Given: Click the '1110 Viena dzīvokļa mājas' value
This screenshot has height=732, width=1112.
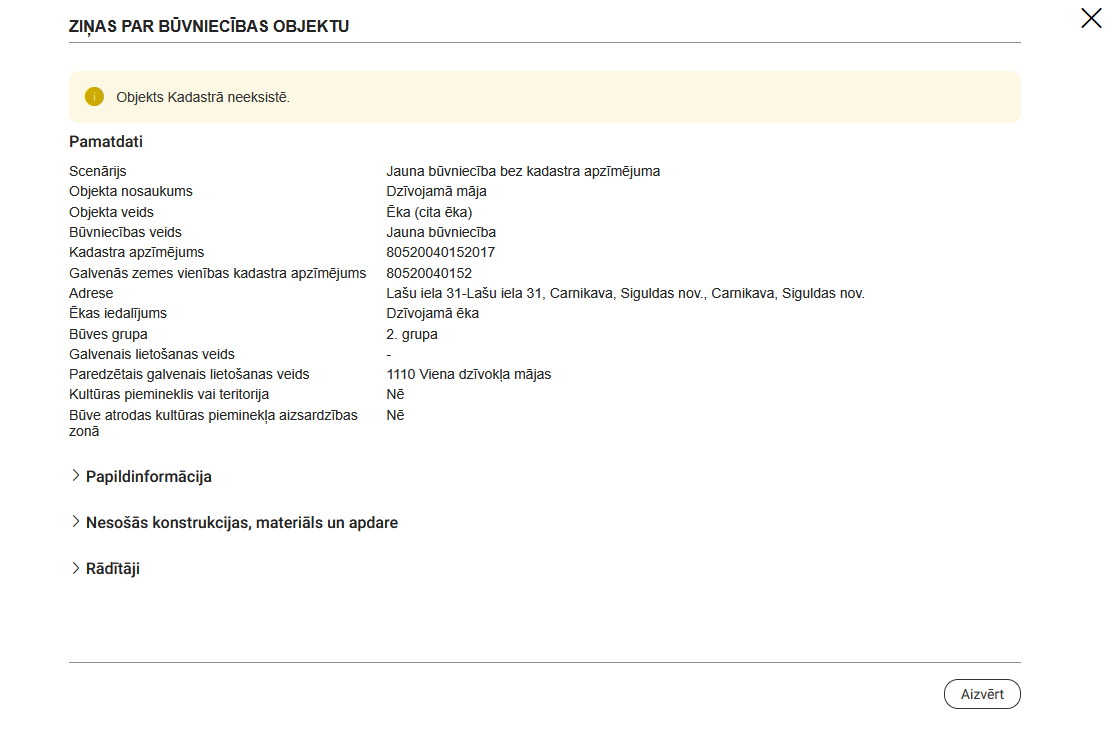Looking at the screenshot, I should pyautogui.click(x=468, y=374).
